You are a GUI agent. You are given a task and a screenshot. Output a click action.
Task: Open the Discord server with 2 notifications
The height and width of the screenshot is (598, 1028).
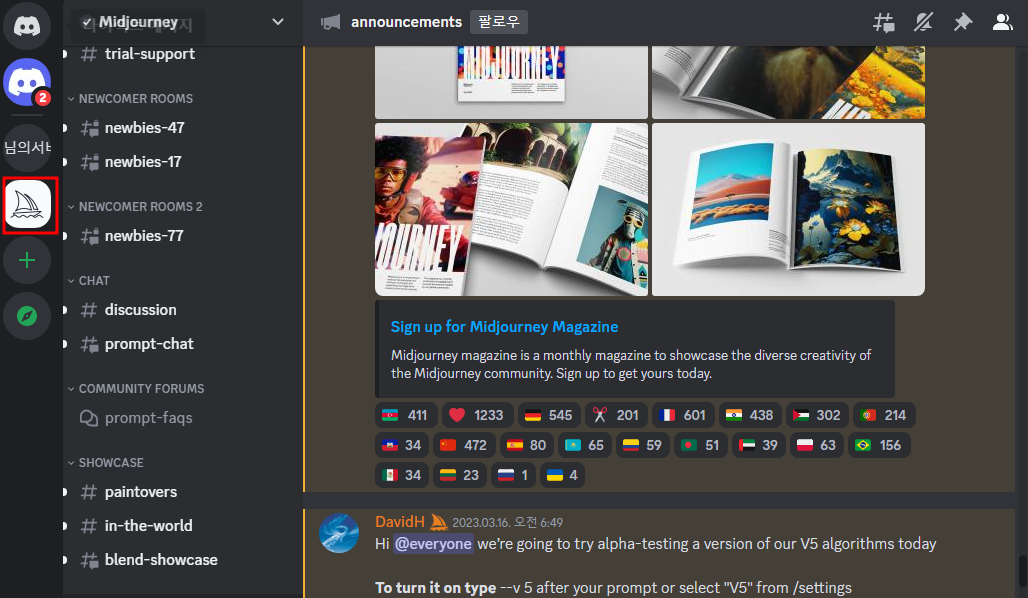pyautogui.click(x=27, y=82)
